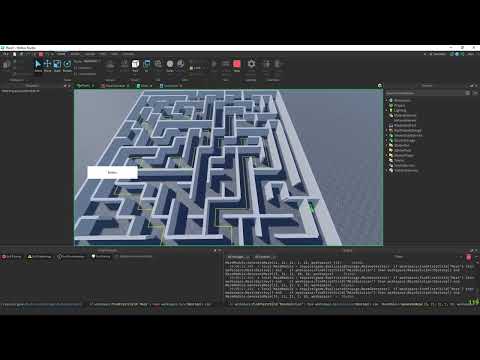Select ReplicatedFirst in the Explorer tree

(x=402, y=125)
